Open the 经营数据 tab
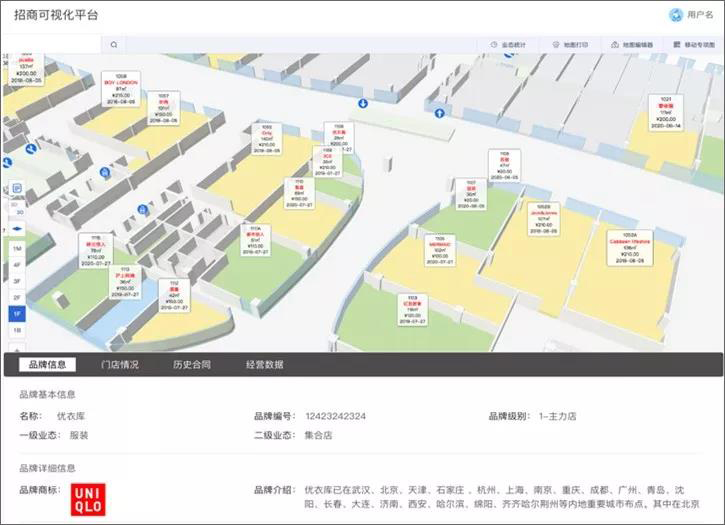 coord(264,365)
